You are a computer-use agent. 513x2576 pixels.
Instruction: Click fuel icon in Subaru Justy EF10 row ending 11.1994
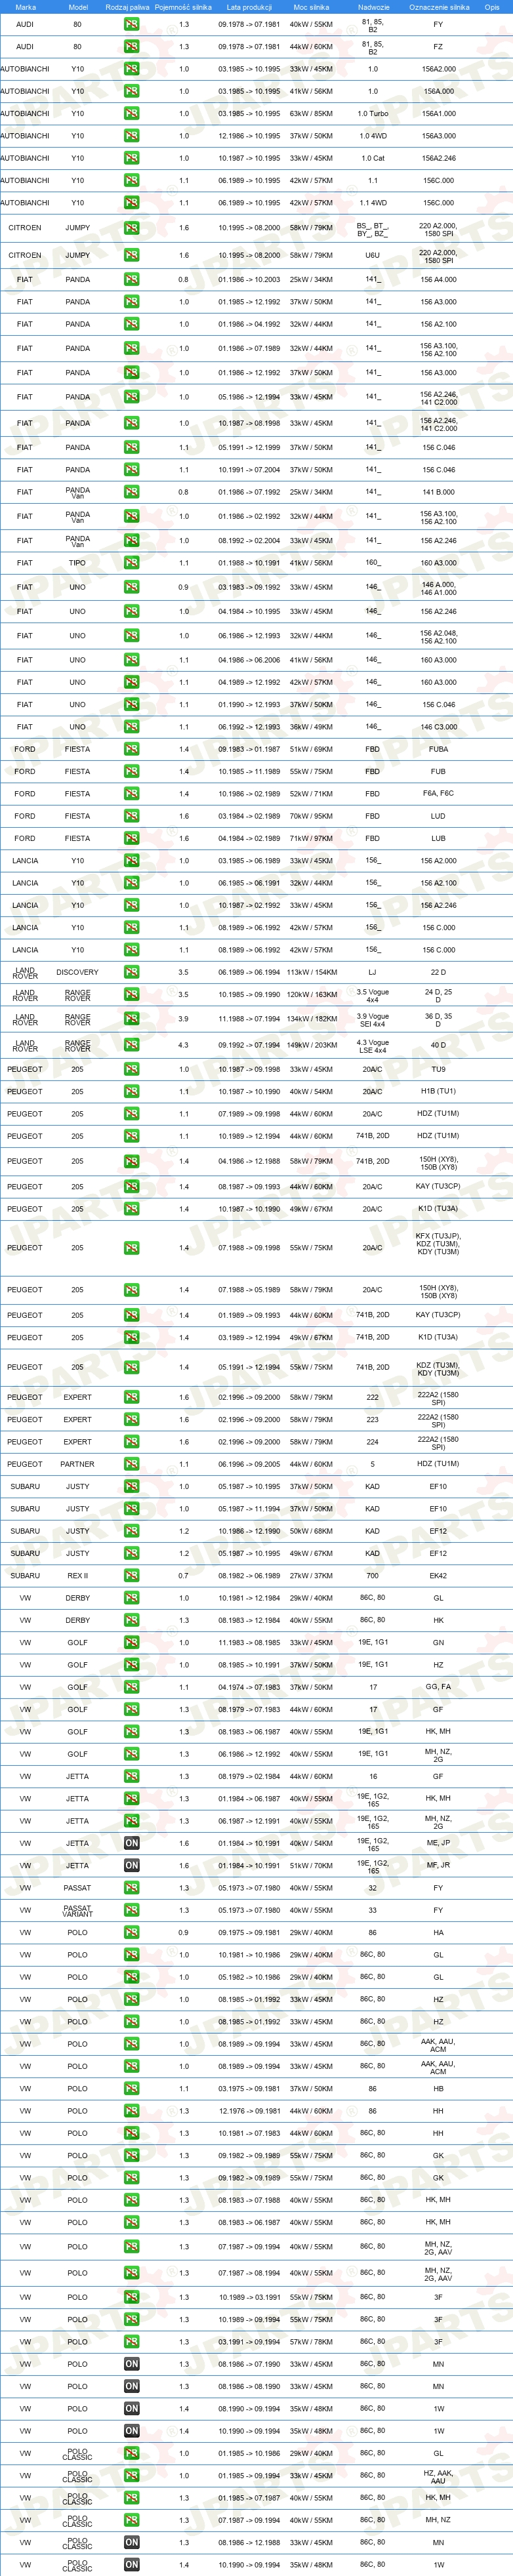pyautogui.click(x=131, y=1509)
